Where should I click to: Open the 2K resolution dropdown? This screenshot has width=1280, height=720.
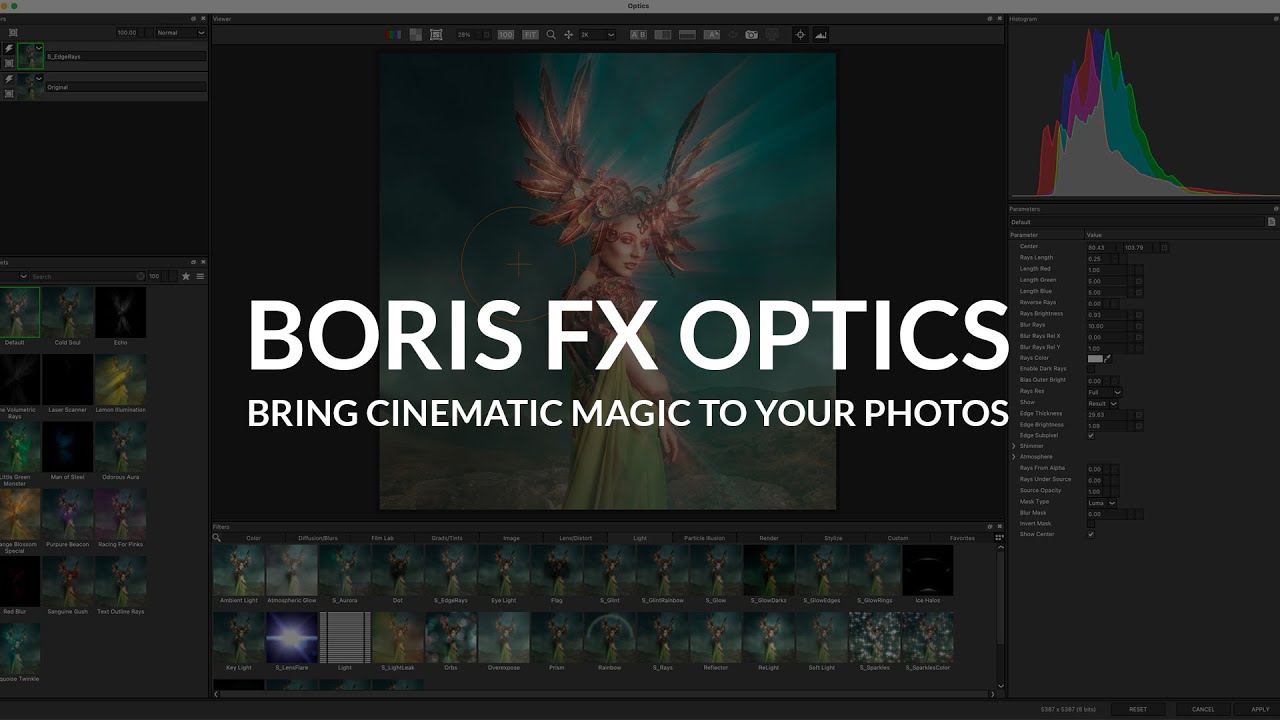pyautogui.click(x=598, y=35)
